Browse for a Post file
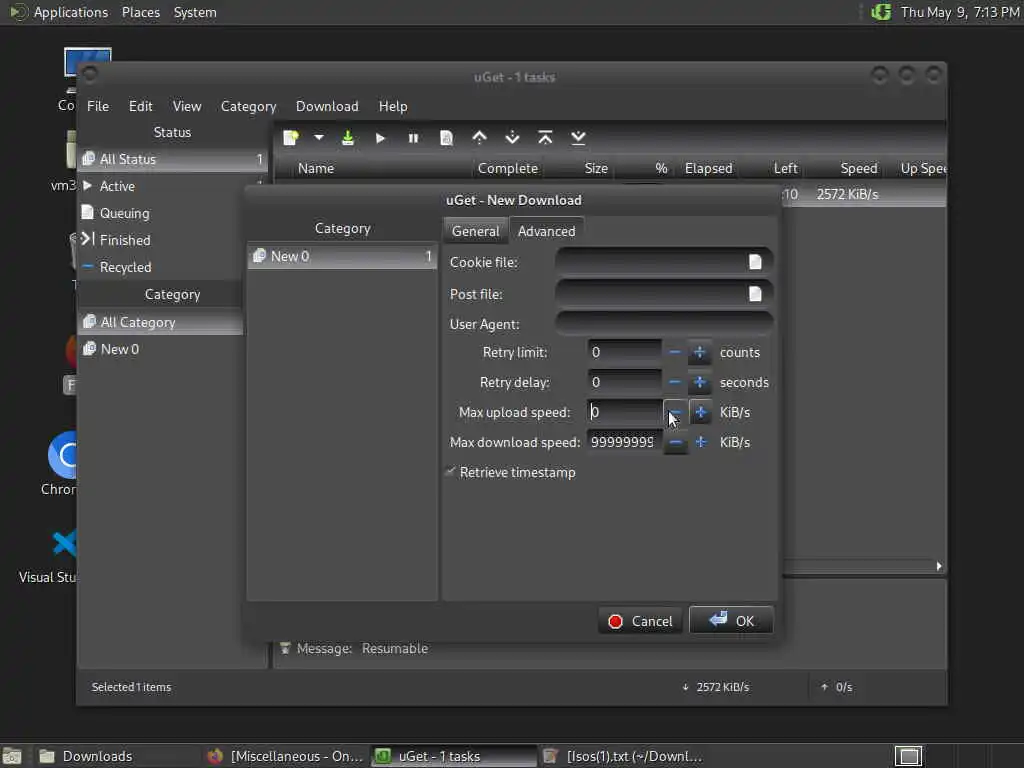The width and height of the screenshot is (1024, 768). (755, 294)
